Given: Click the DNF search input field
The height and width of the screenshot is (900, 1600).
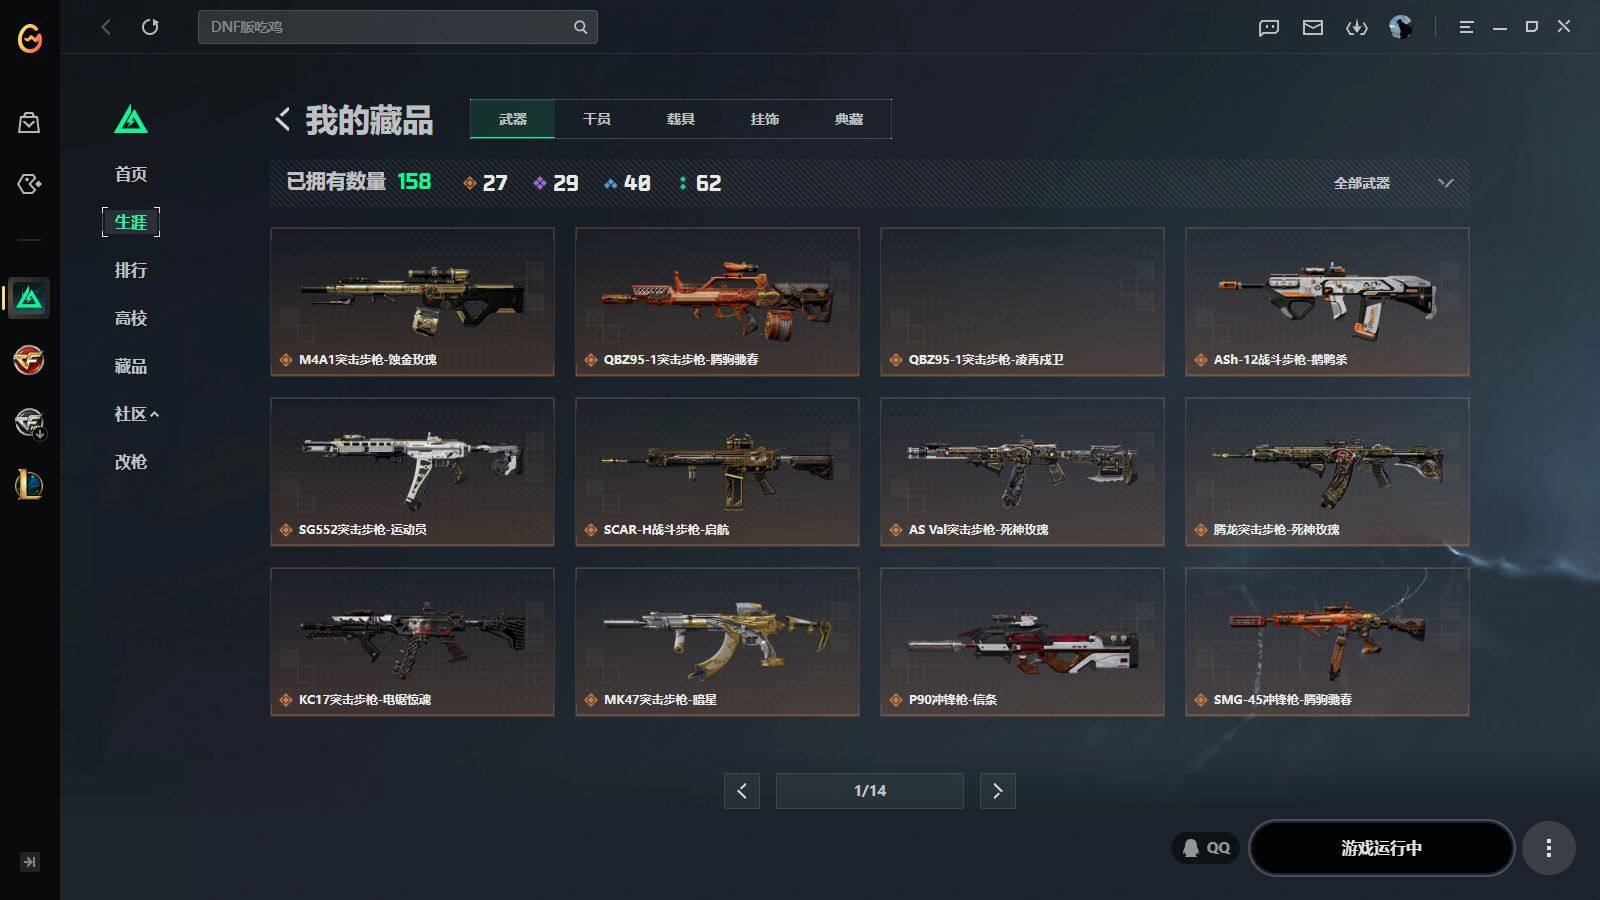Looking at the screenshot, I should pos(397,27).
